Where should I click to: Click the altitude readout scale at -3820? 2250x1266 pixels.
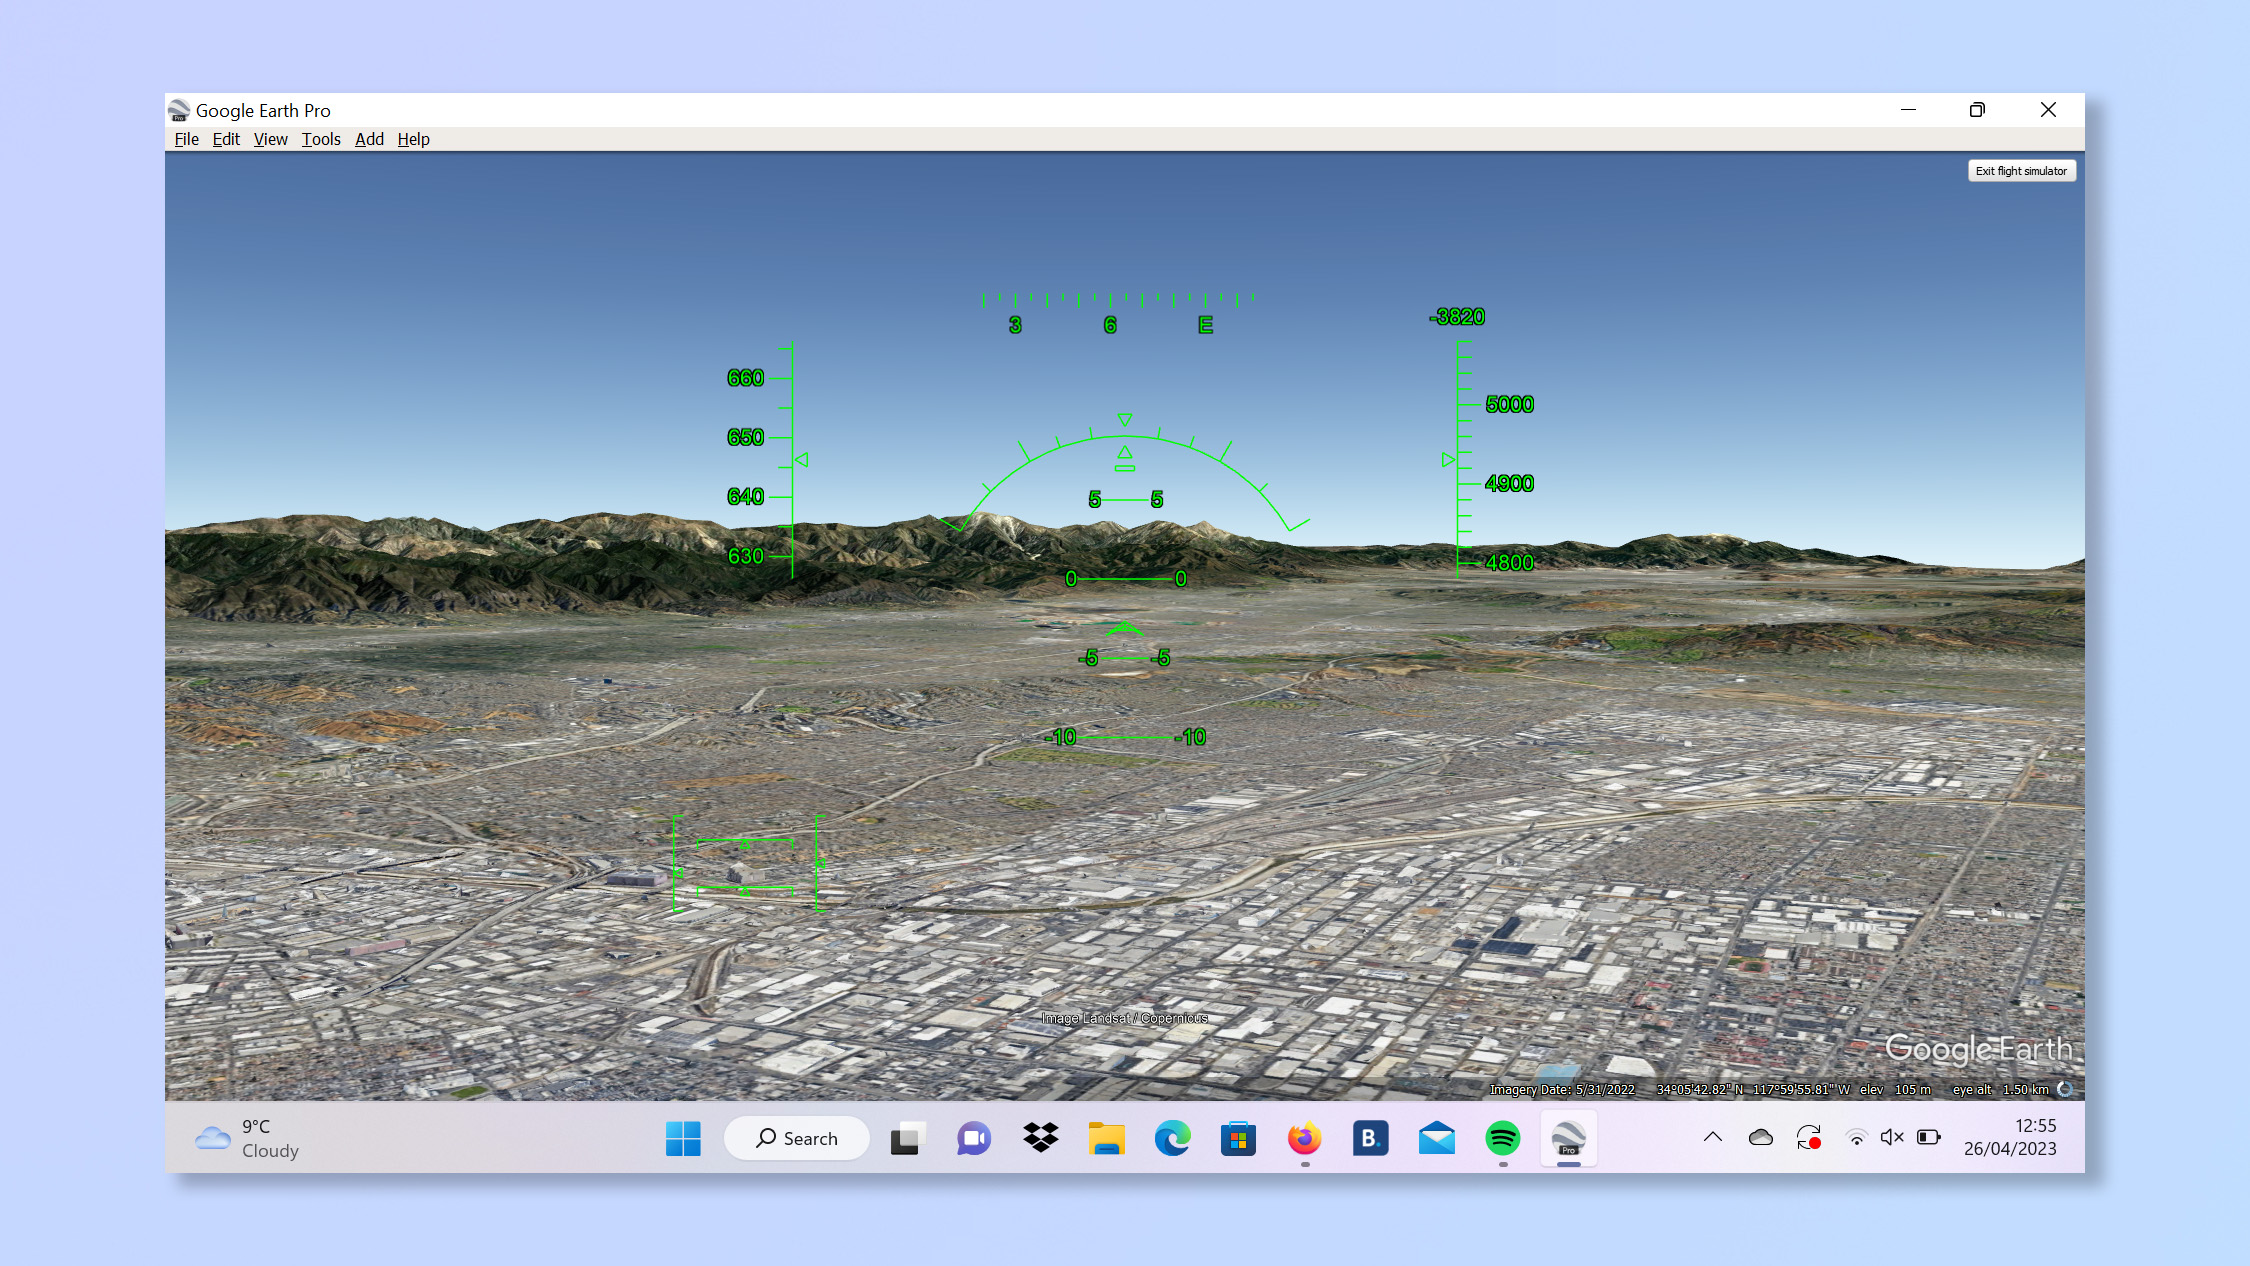coord(1453,317)
